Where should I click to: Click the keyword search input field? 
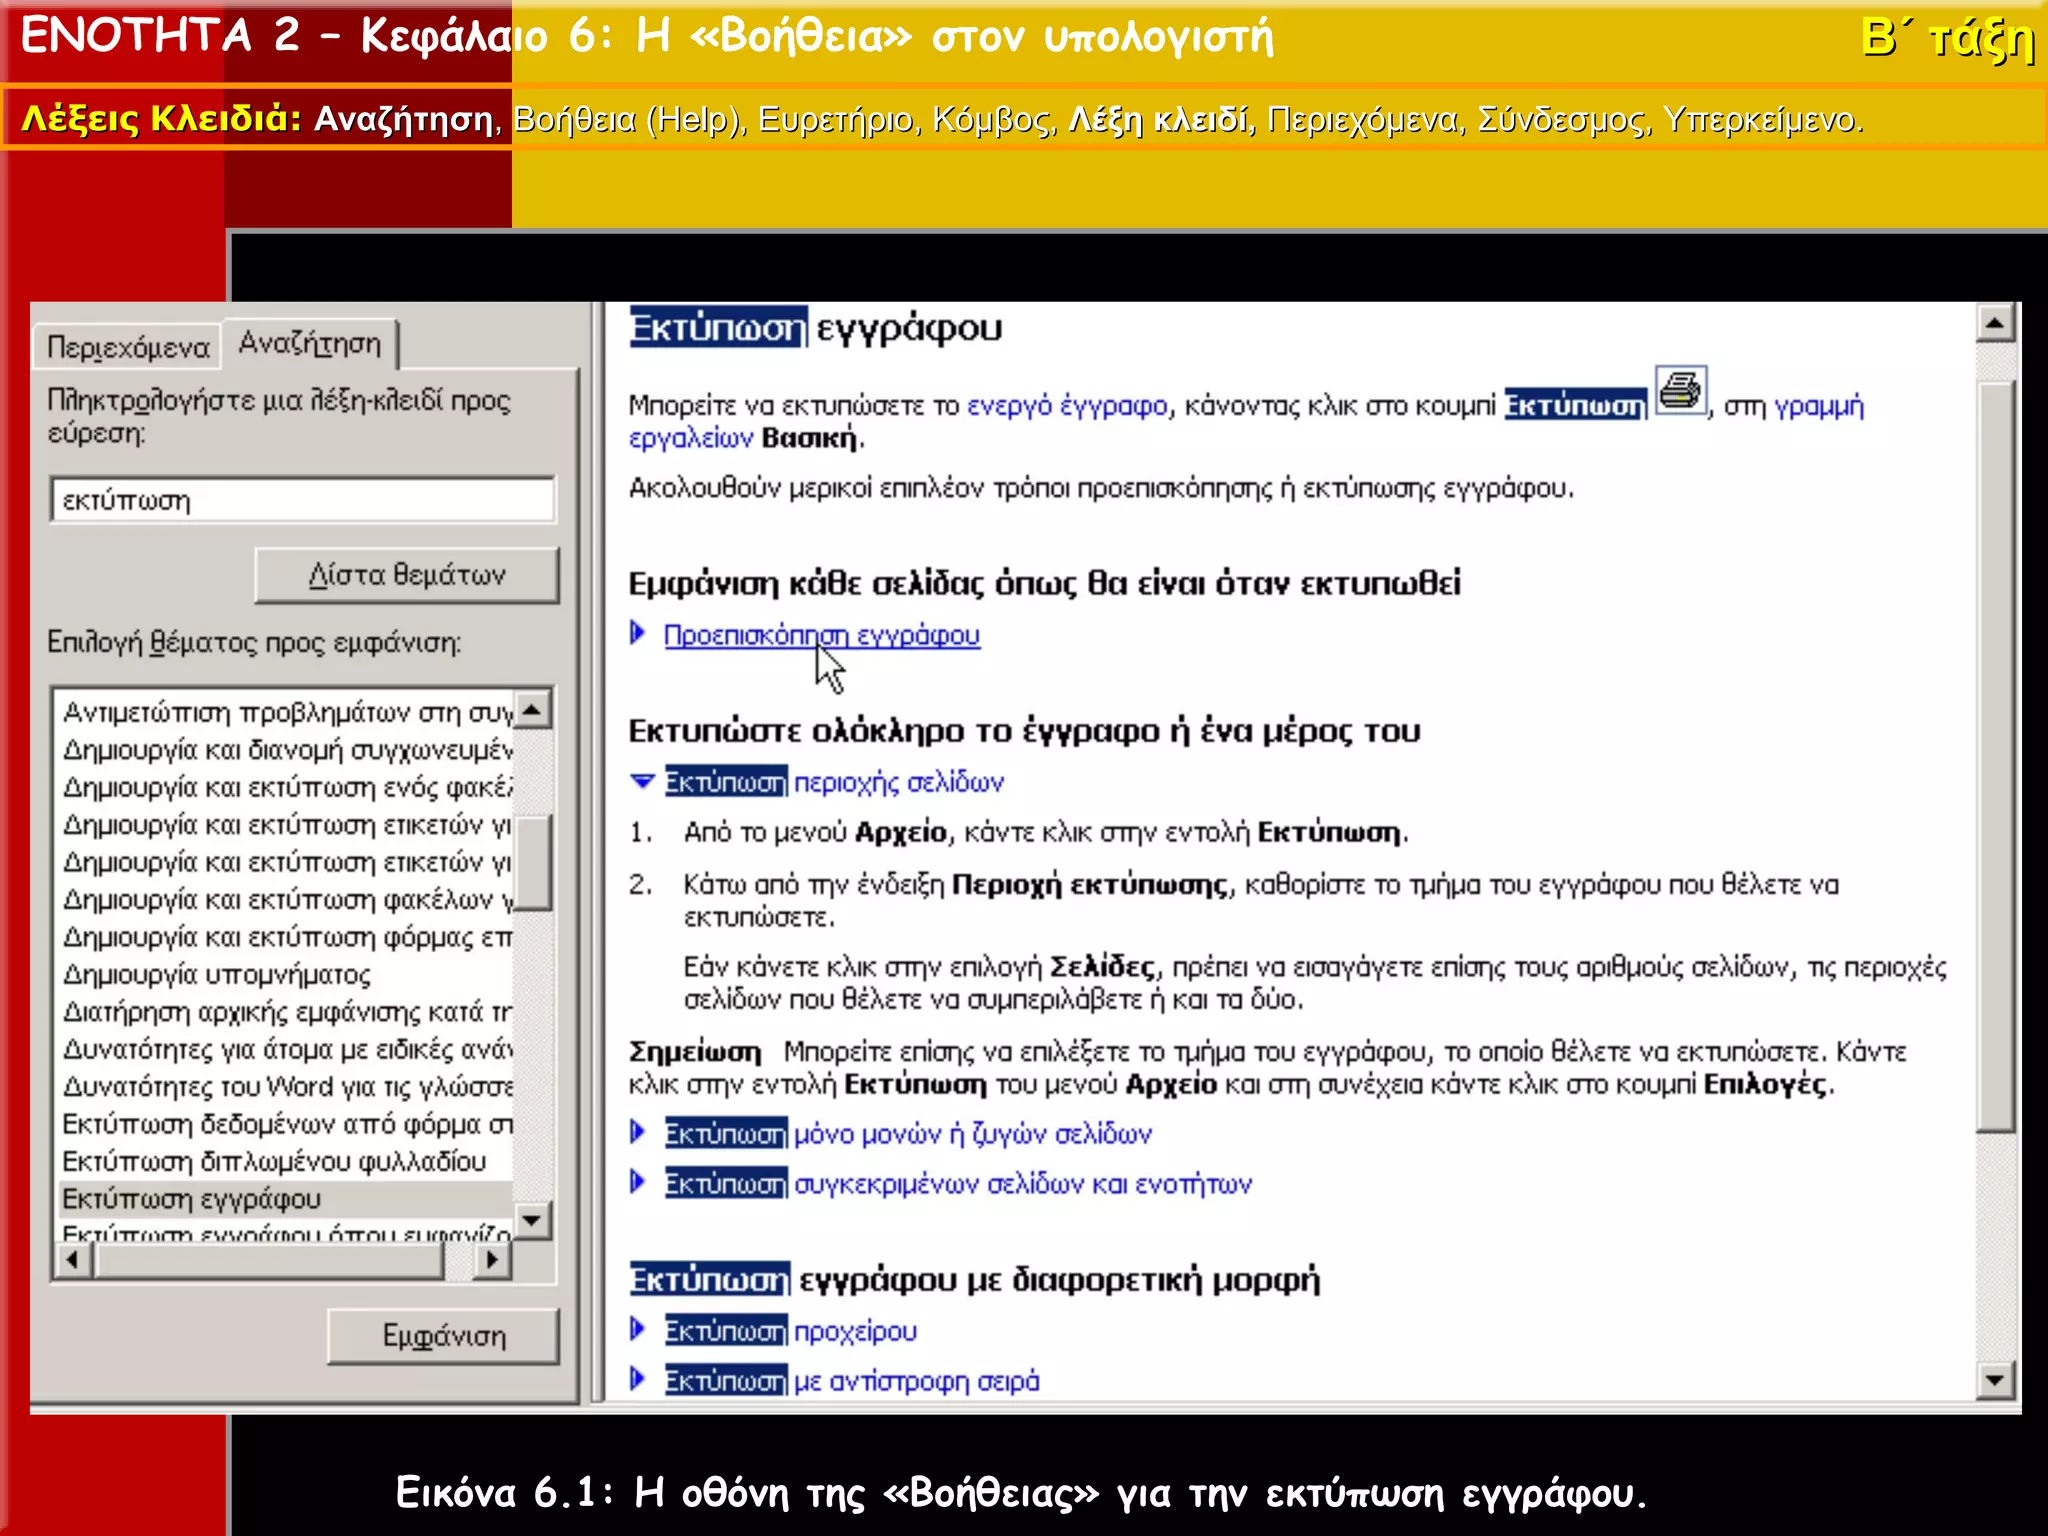click(x=303, y=500)
